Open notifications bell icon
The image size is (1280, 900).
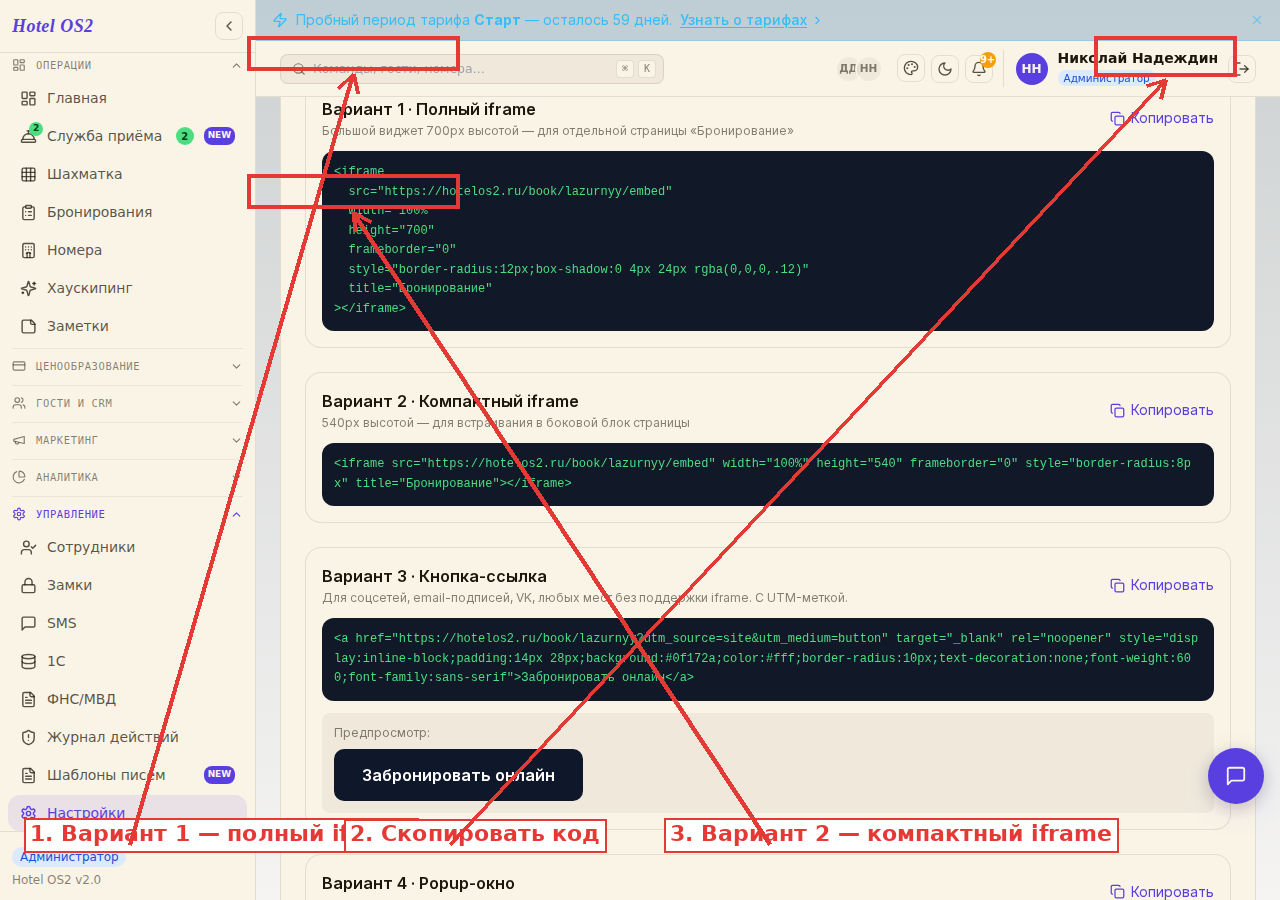point(979,68)
